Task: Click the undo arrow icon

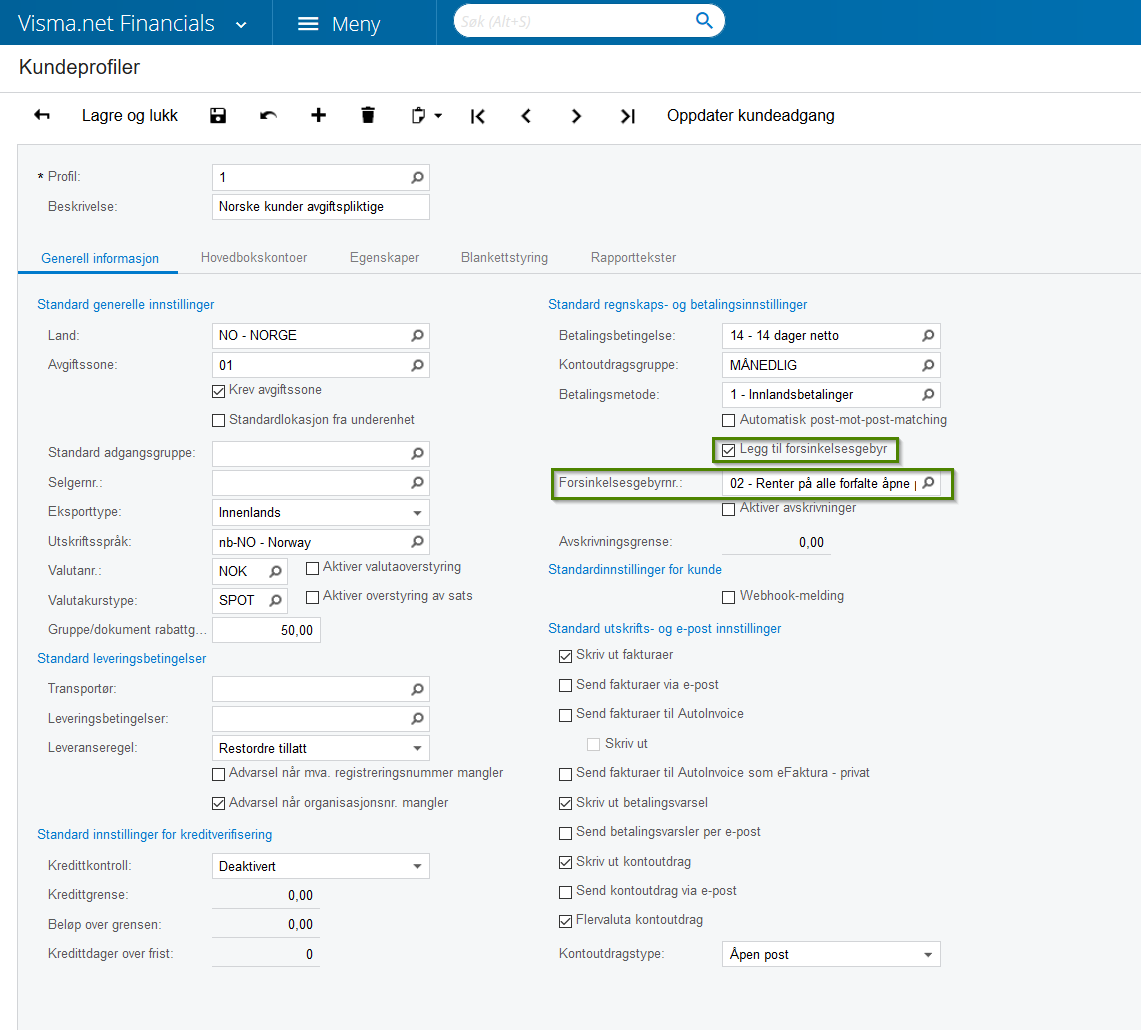Action: [x=268, y=116]
